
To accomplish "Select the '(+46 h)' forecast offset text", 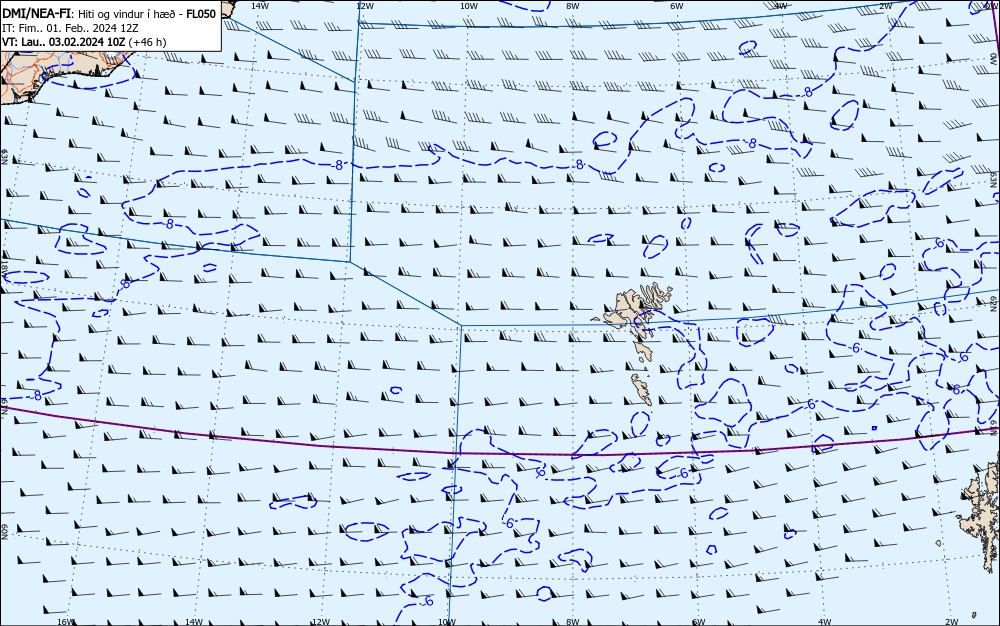I will click(147, 42).
